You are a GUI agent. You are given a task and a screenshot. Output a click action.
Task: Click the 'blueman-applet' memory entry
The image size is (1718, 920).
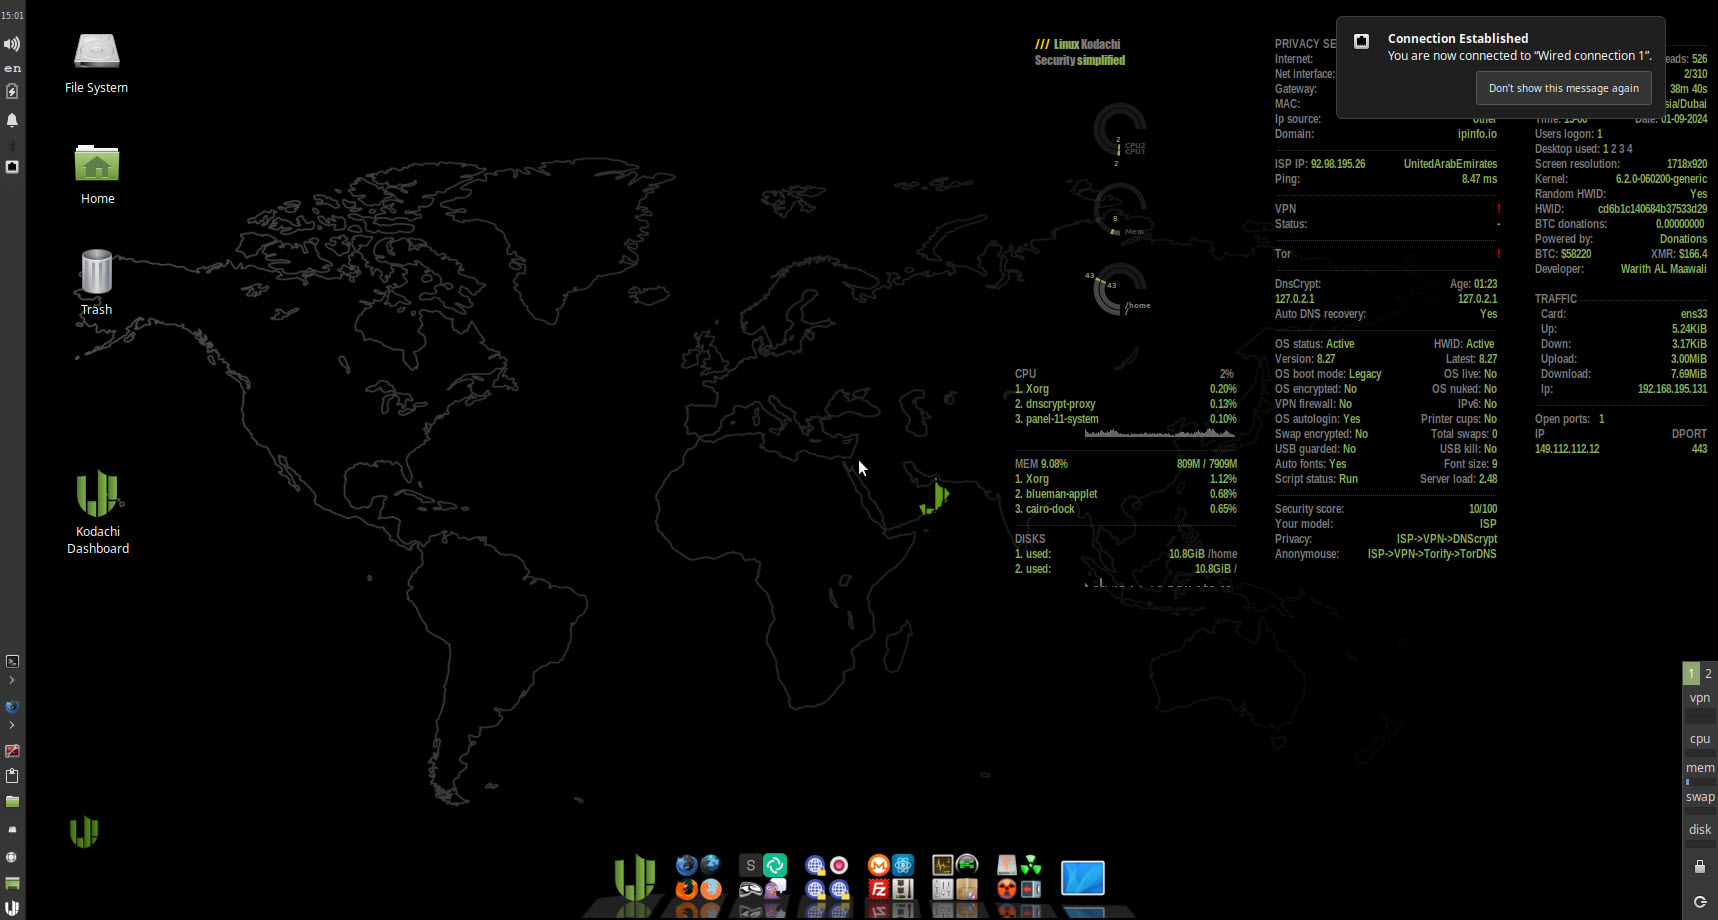pyautogui.click(x=1061, y=494)
